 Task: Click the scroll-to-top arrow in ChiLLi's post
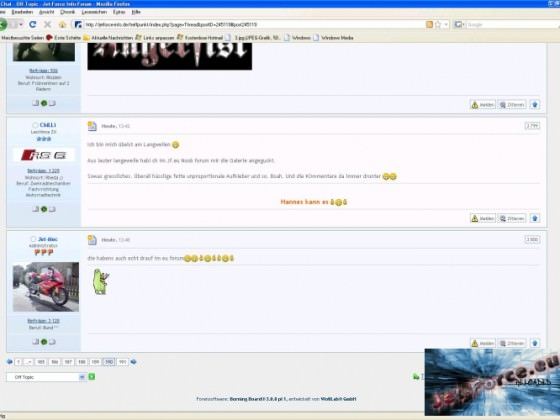[535, 218]
